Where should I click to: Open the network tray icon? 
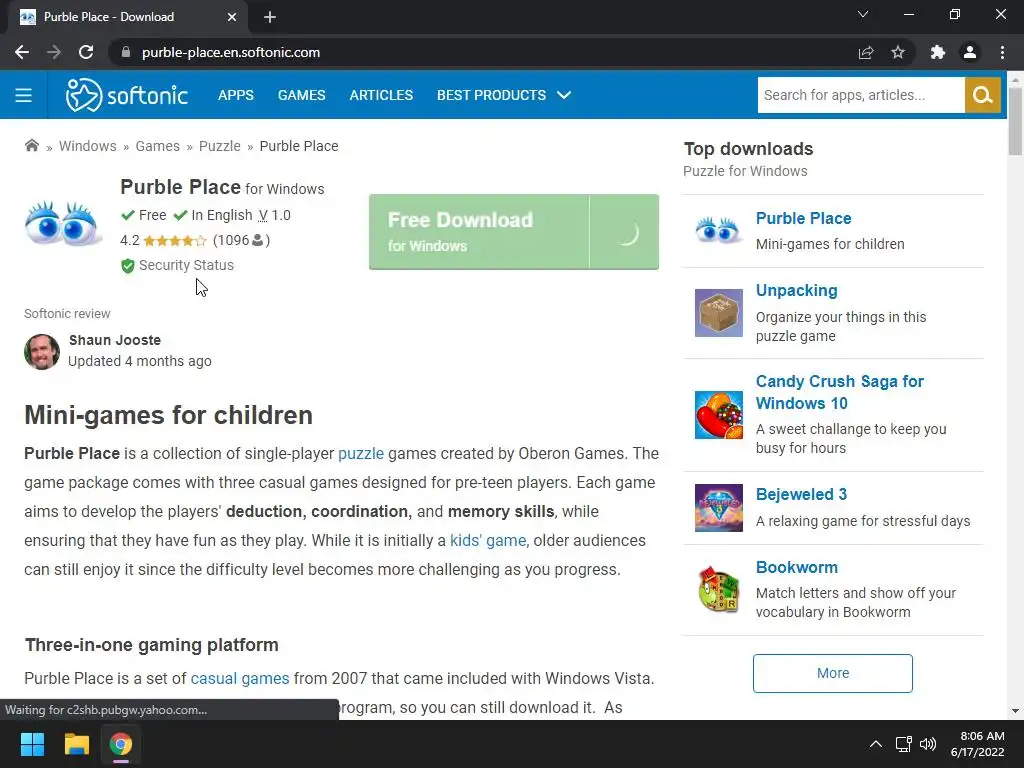(903, 744)
